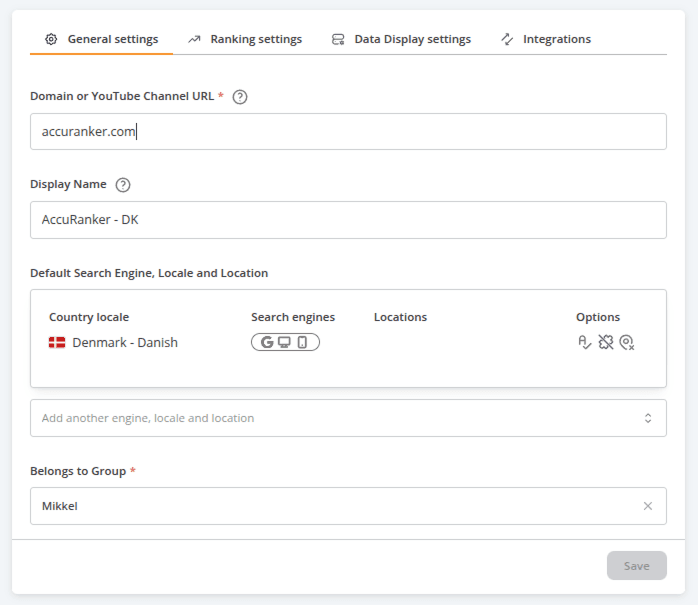The image size is (698, 605).
Task: Open Add another engine, locale and location dropdown
Action: click(348, 418)
